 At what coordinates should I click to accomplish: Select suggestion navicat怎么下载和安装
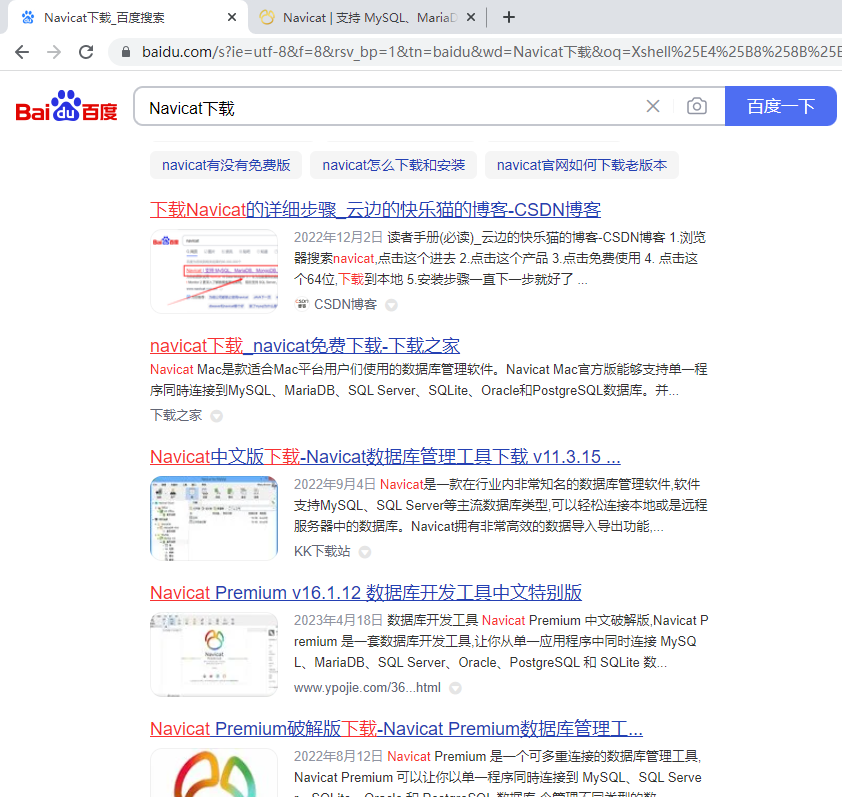pyautogui.click(x=393, y=165)
